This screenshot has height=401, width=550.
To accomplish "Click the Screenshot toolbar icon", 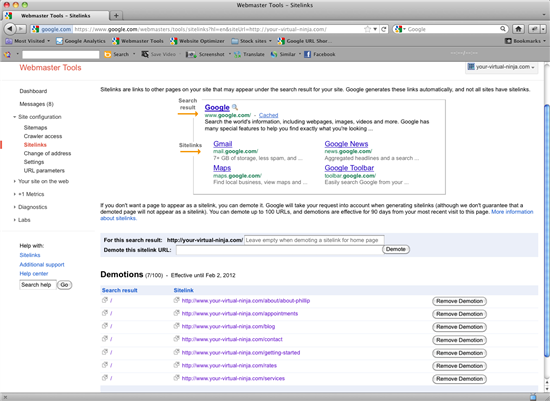I will (191, 54).
